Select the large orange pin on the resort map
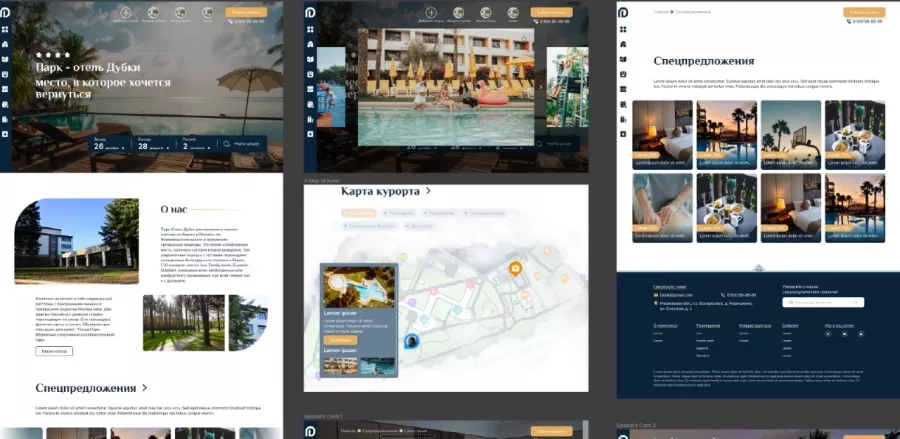Image resolution: width=900 pixels, height=439 pixels. (515, 268)
